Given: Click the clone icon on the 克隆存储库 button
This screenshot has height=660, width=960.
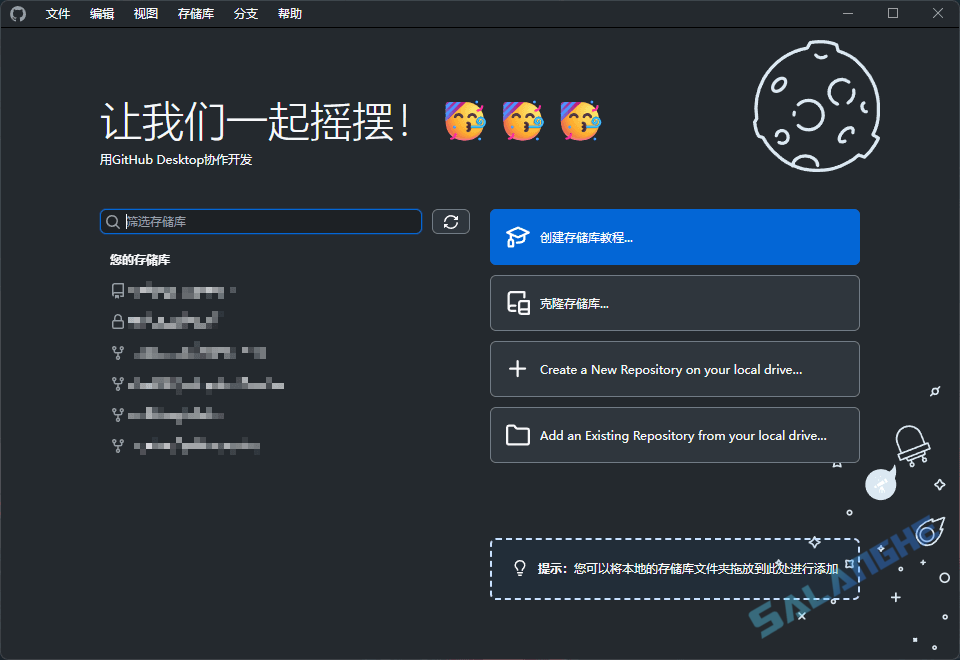Looking at the screenshot, I should [517, 301].
